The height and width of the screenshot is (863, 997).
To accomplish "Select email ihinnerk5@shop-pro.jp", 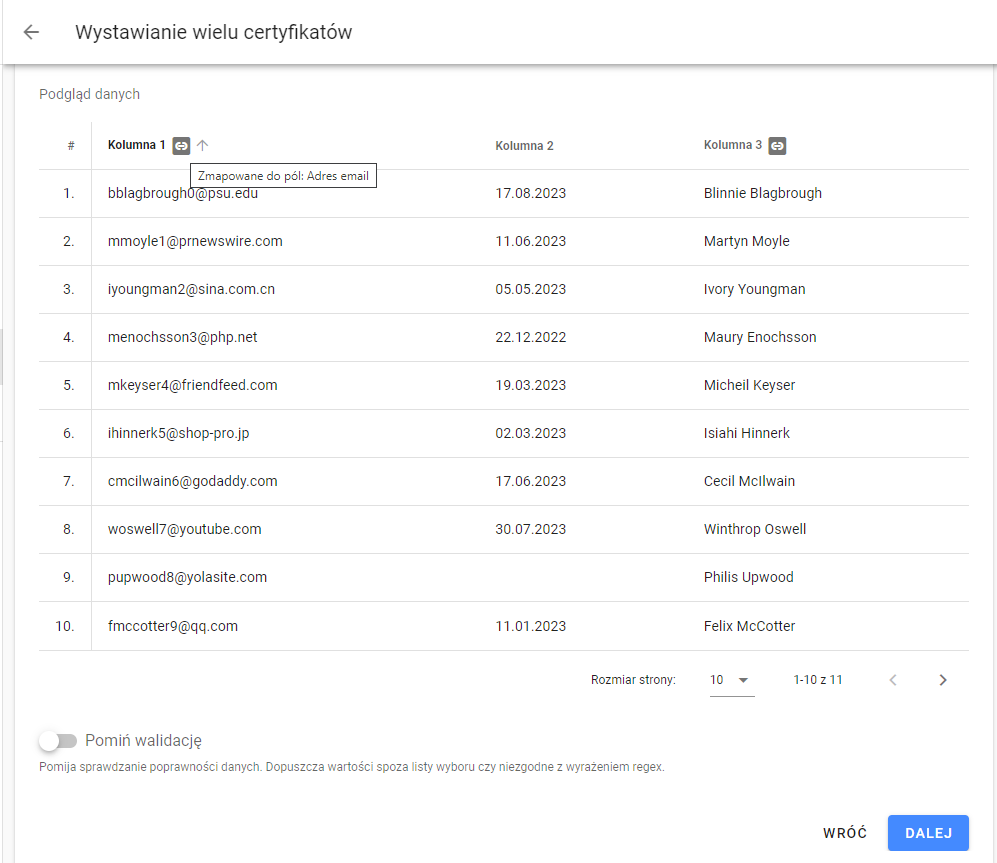I will pyautogui.click(x=179, y=433).
